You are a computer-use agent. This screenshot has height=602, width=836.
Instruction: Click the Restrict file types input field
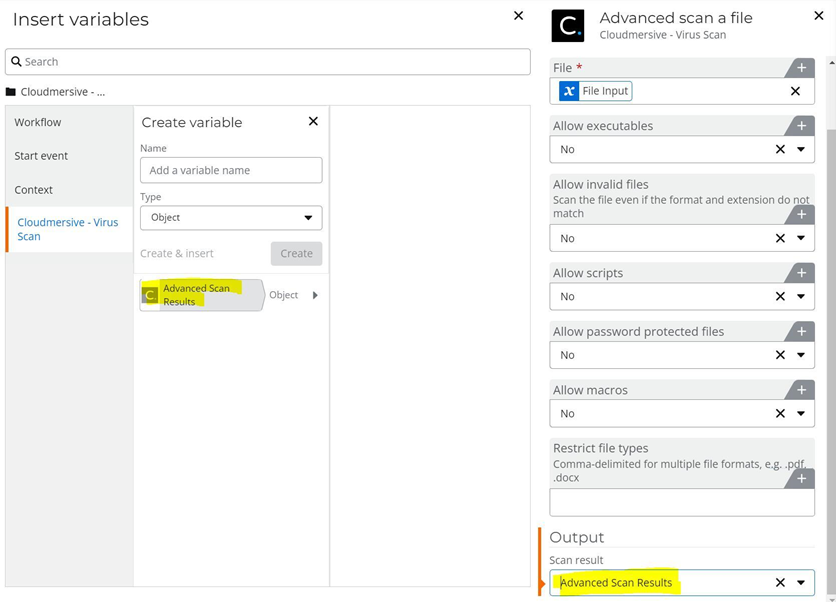[x=682, y=502]
